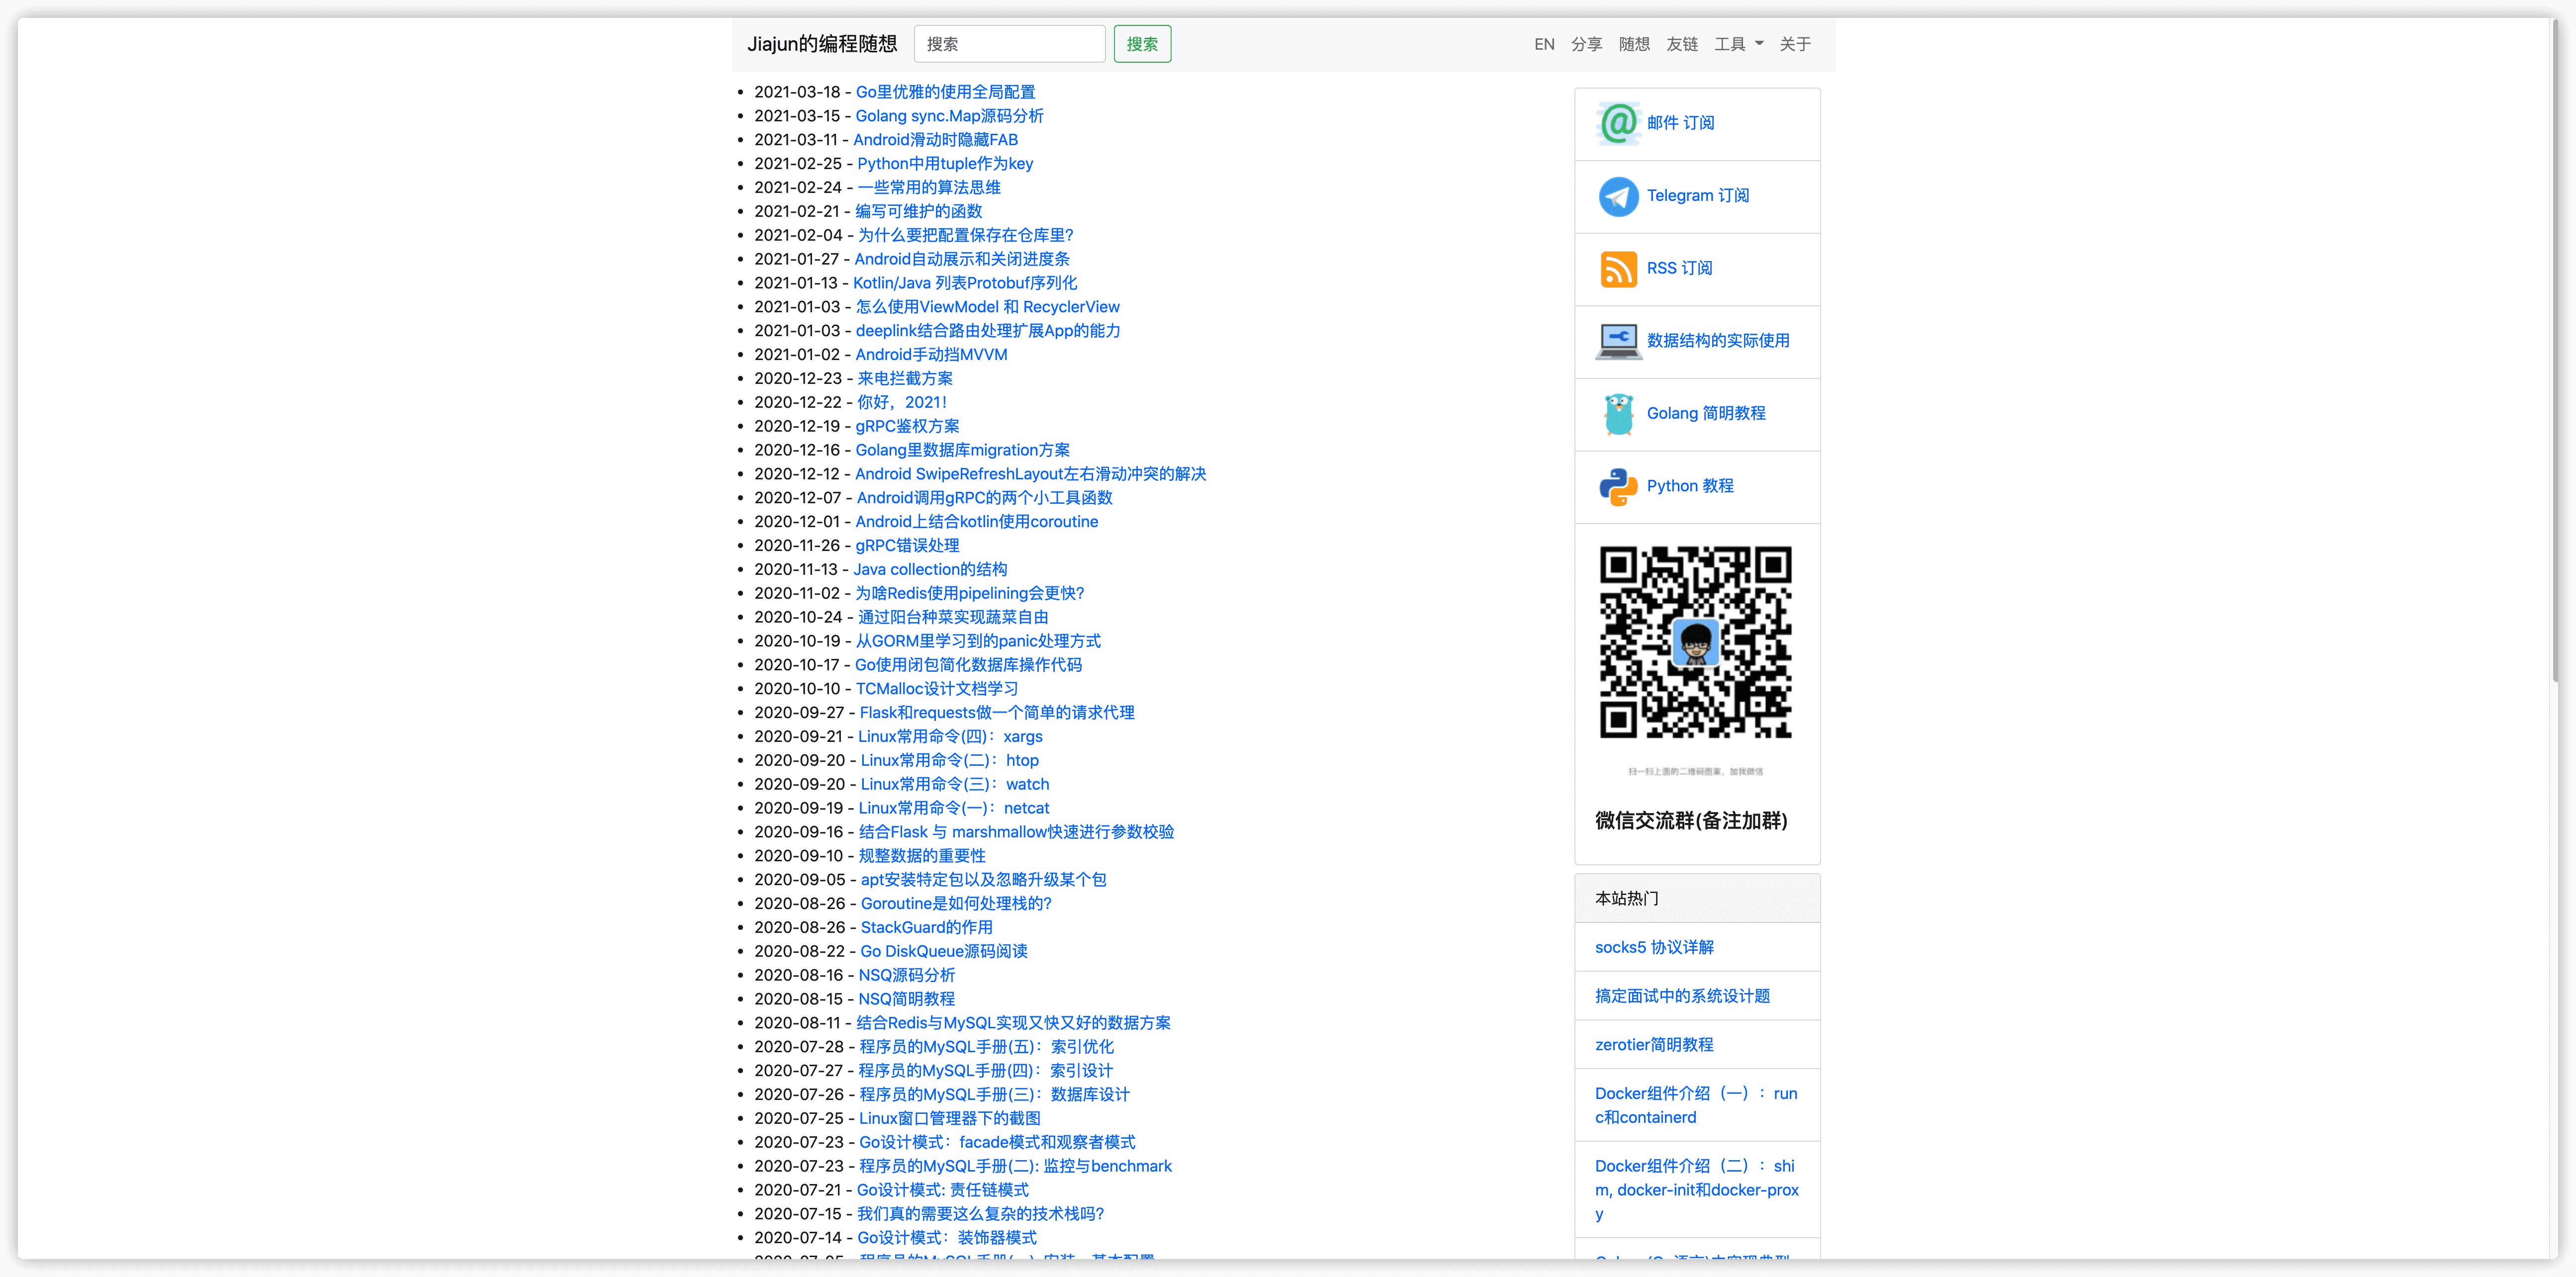Open post Linux常用命令(四): xargs
Image resolution: width=2576 pixels, height=1277 pixels.
(x=950, y=737)
